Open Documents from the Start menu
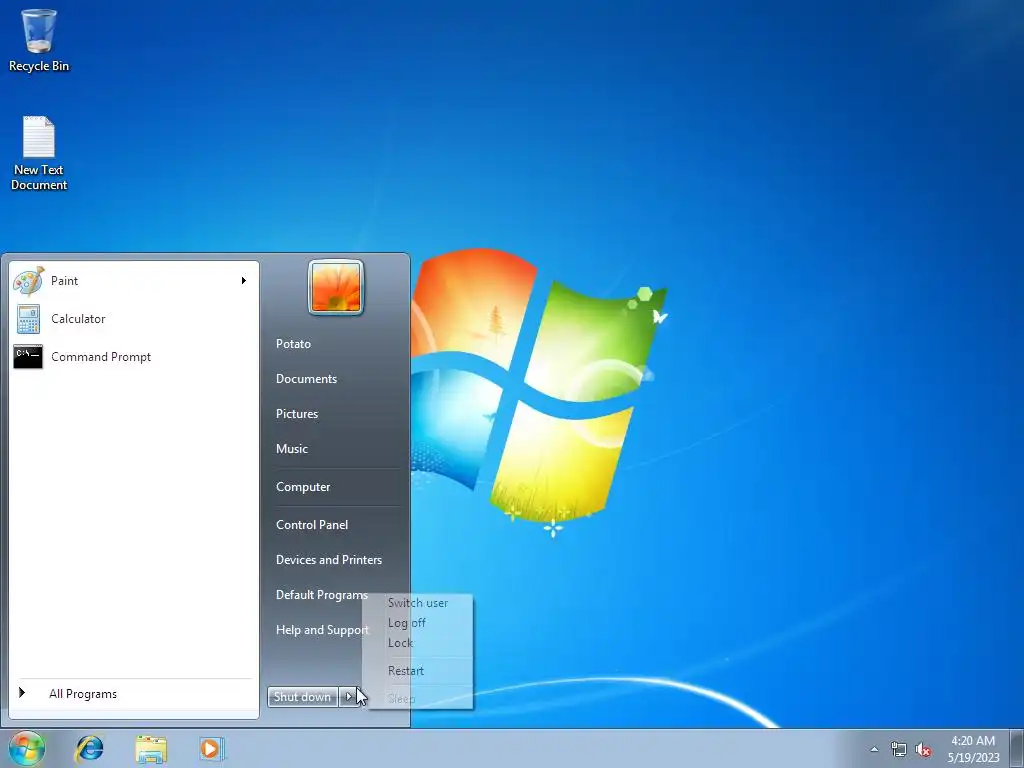 point(306,379)
